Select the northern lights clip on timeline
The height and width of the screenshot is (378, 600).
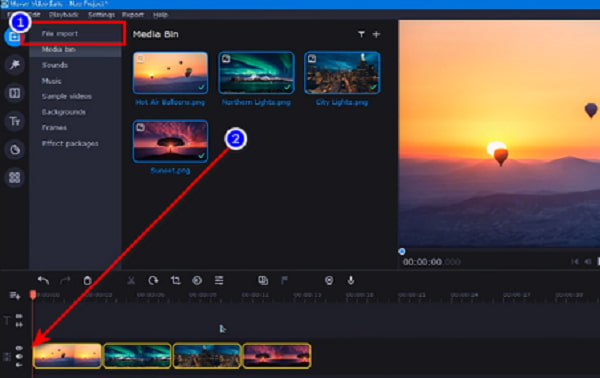pyautogui.click(x=137, y=355)
